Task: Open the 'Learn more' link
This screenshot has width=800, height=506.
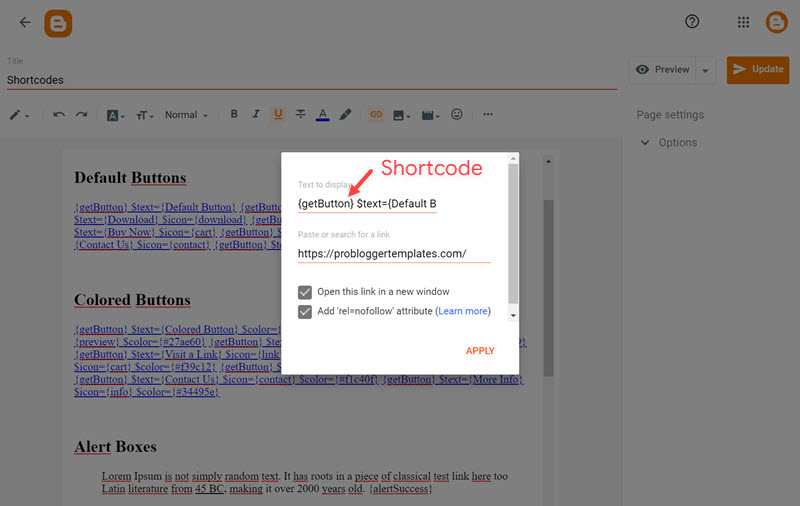Action: 463,311
